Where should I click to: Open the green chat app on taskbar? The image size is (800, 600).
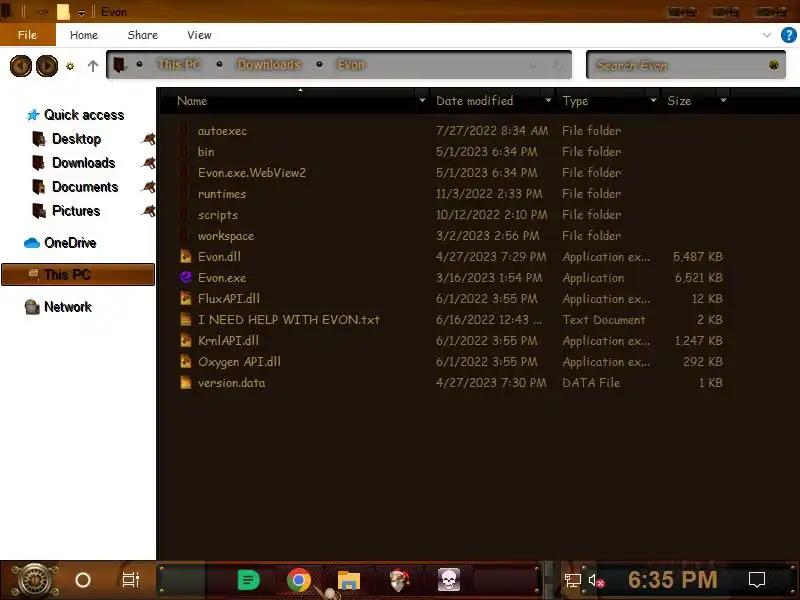248,580
